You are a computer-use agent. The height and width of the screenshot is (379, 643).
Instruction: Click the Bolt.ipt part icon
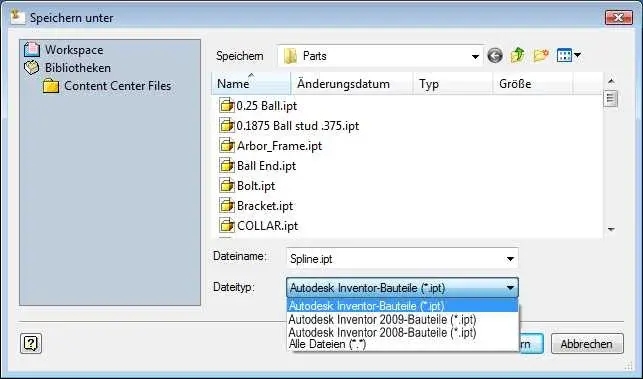tap(227, 186)
